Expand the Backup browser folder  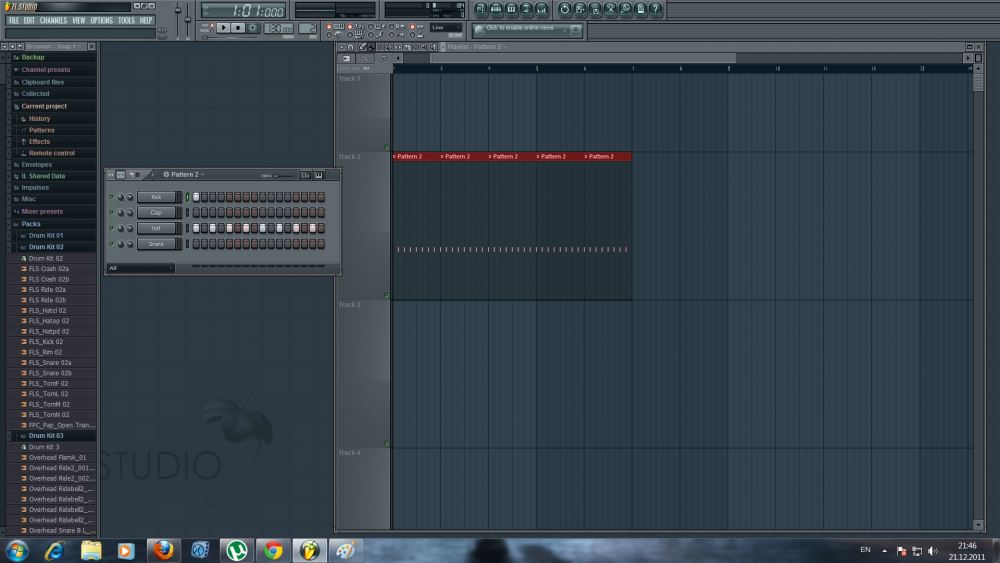point(33,57)
